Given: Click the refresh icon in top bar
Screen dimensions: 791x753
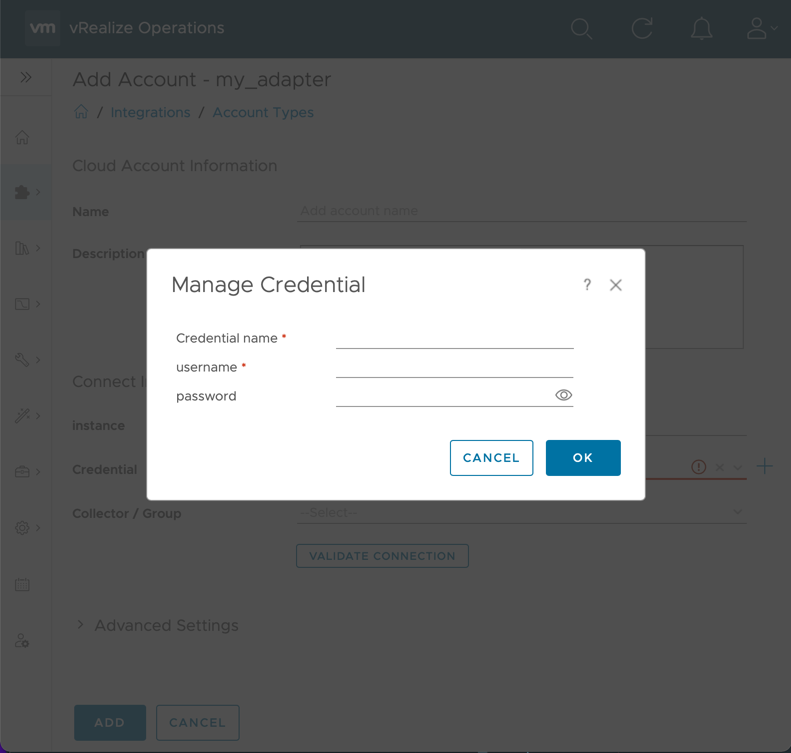Looking at the screenshot, I should tap(642, 29).
